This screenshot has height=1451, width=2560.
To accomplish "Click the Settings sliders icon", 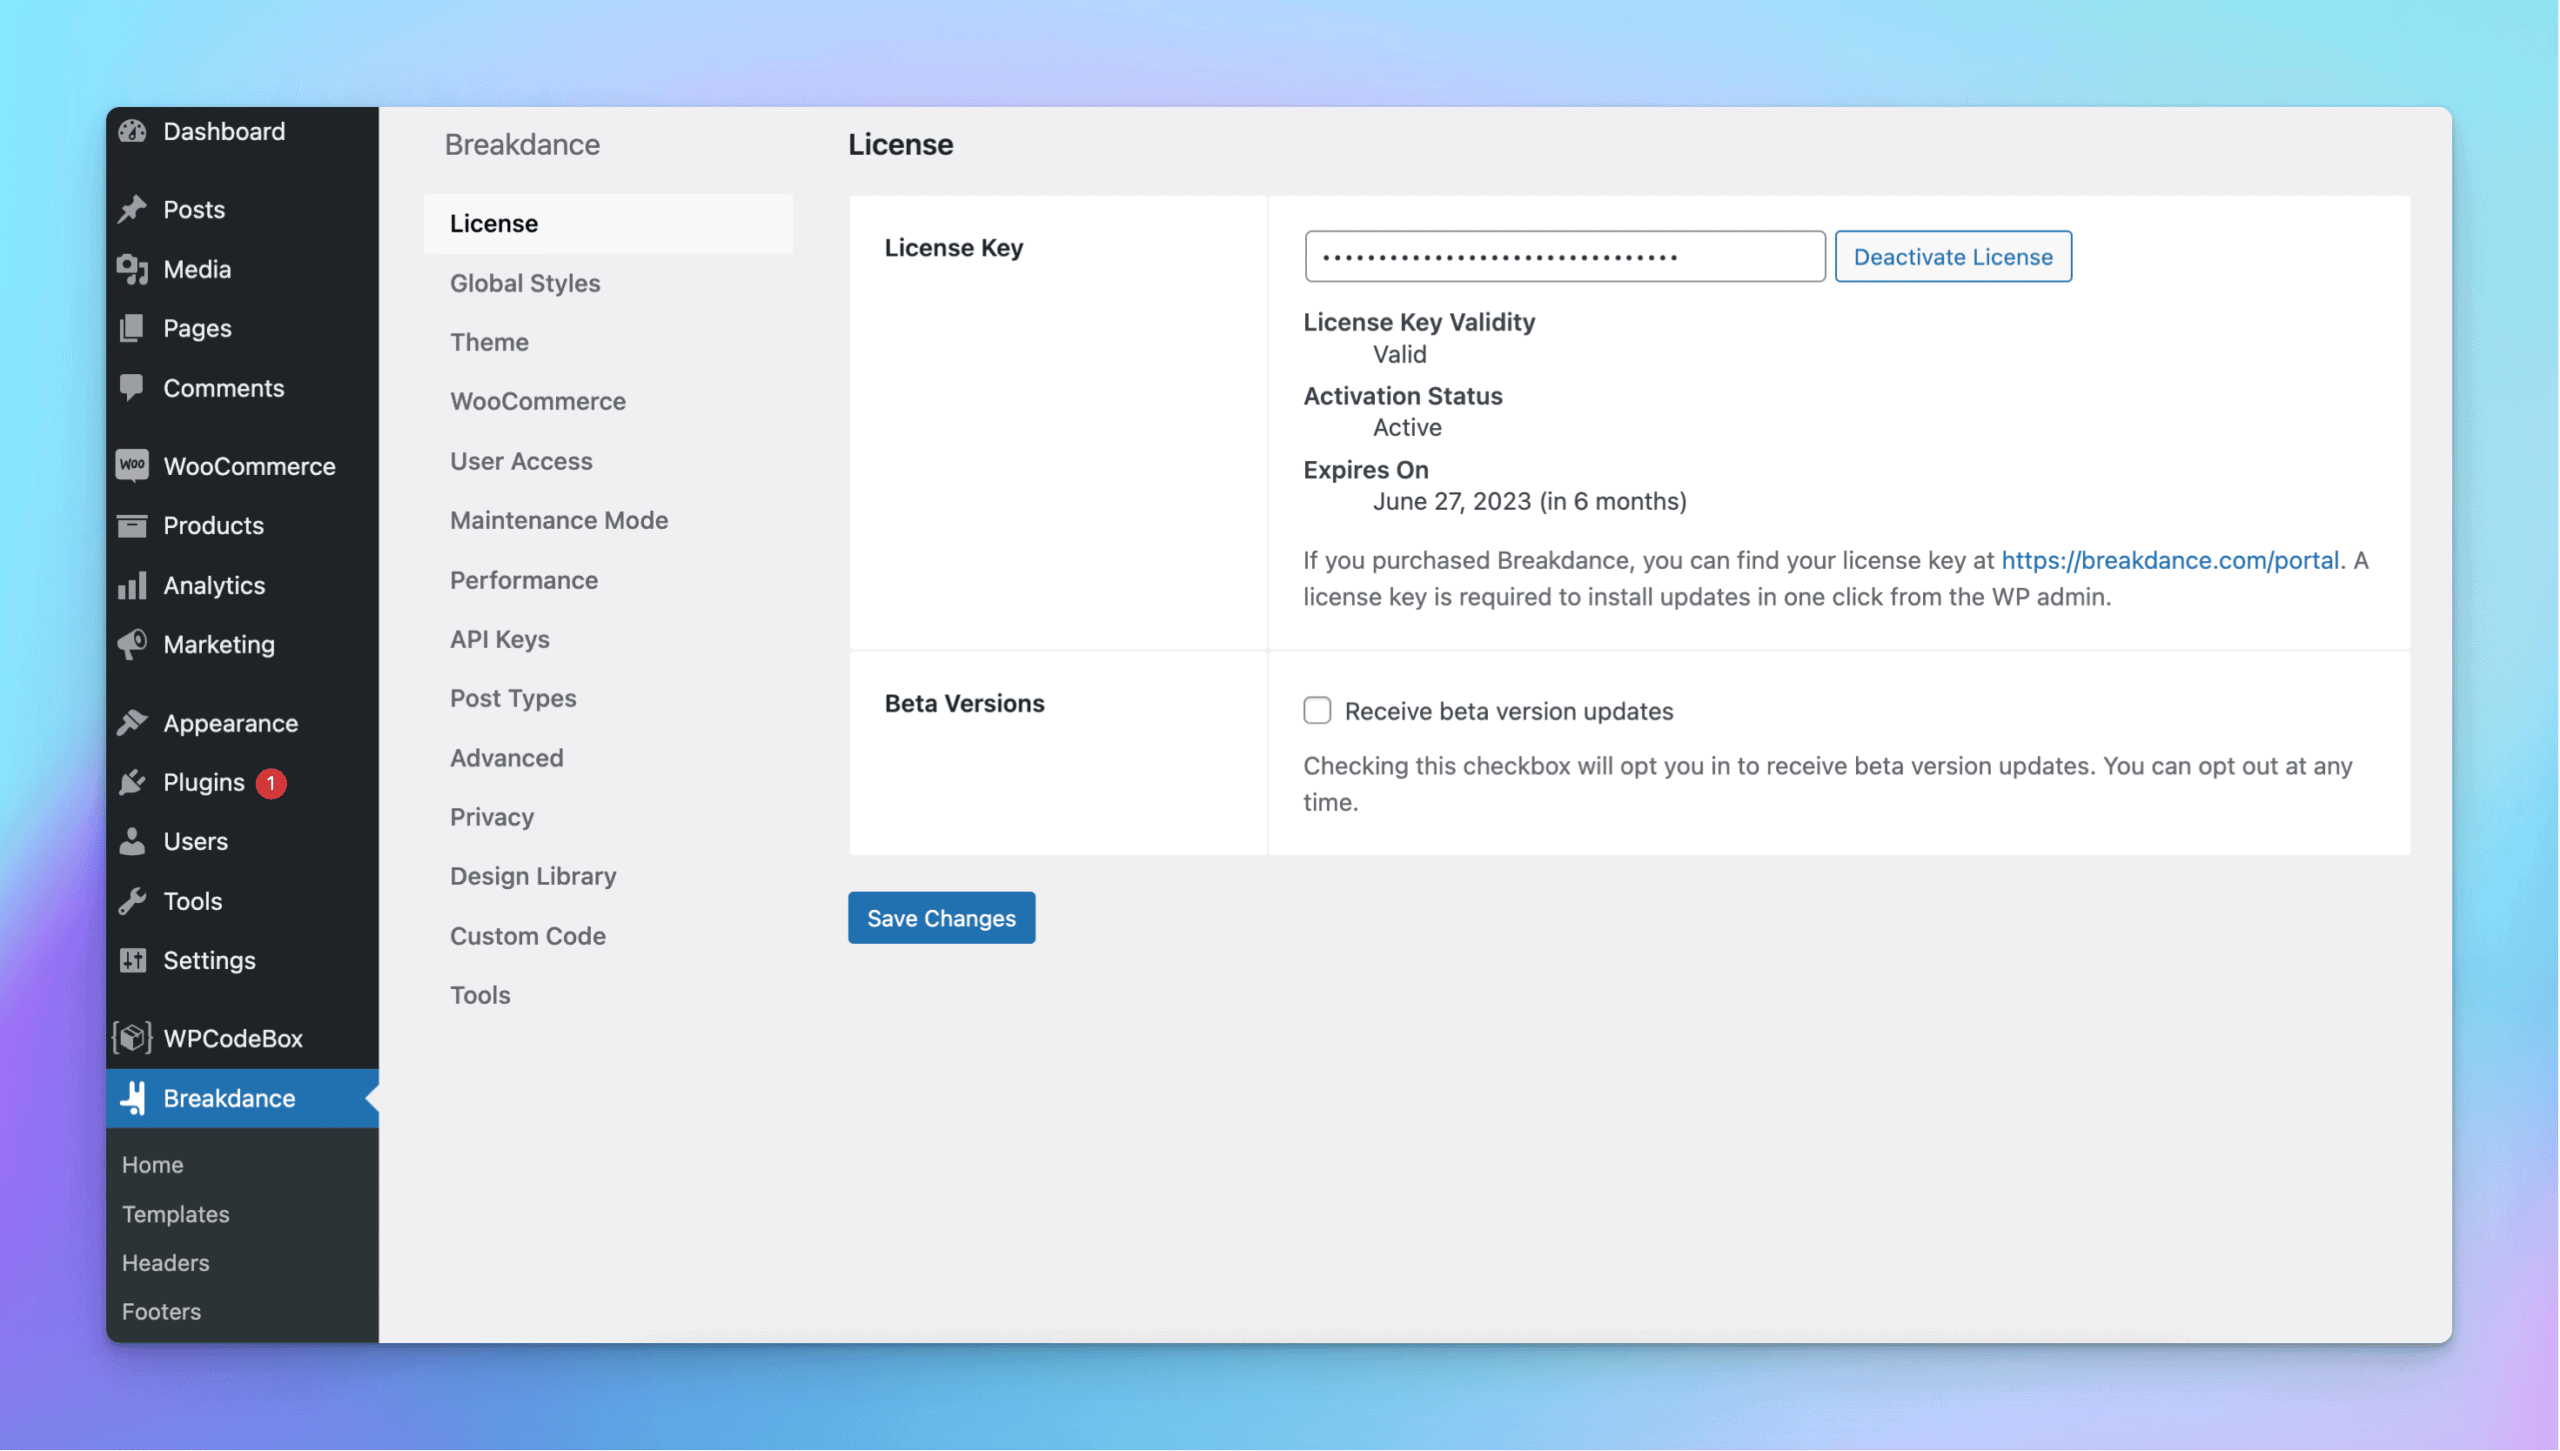I will click(132, 960).
